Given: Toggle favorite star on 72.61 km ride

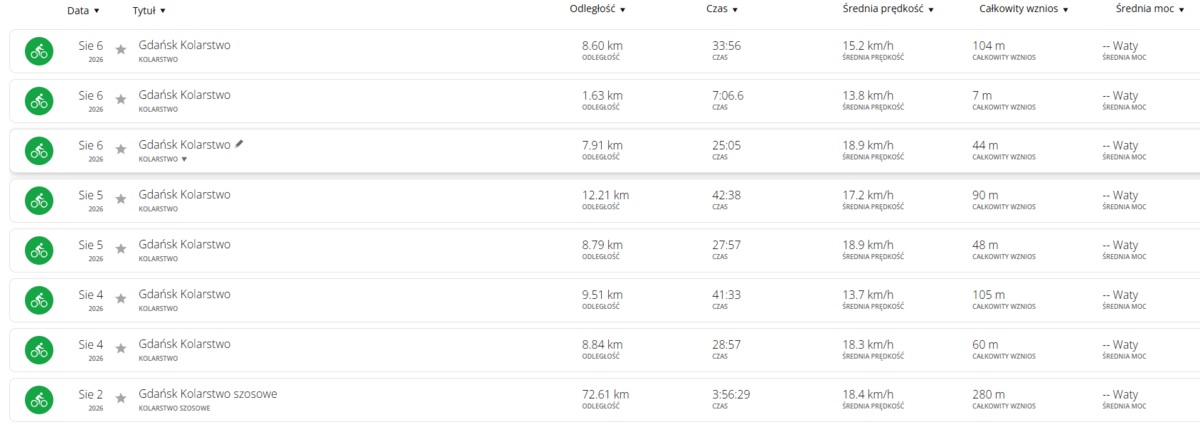Looking at the screenshot, I should pyautogui.click(x=121, y=398).
